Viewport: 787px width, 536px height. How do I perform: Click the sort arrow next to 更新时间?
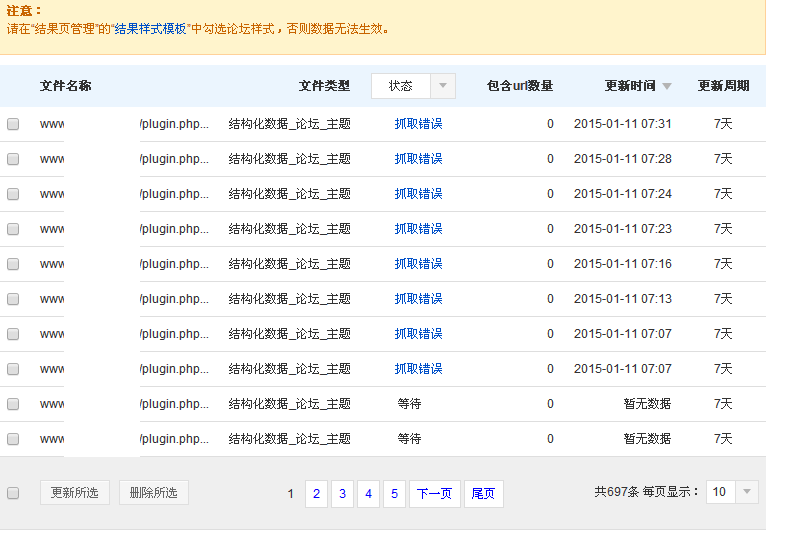pos(667,86)
